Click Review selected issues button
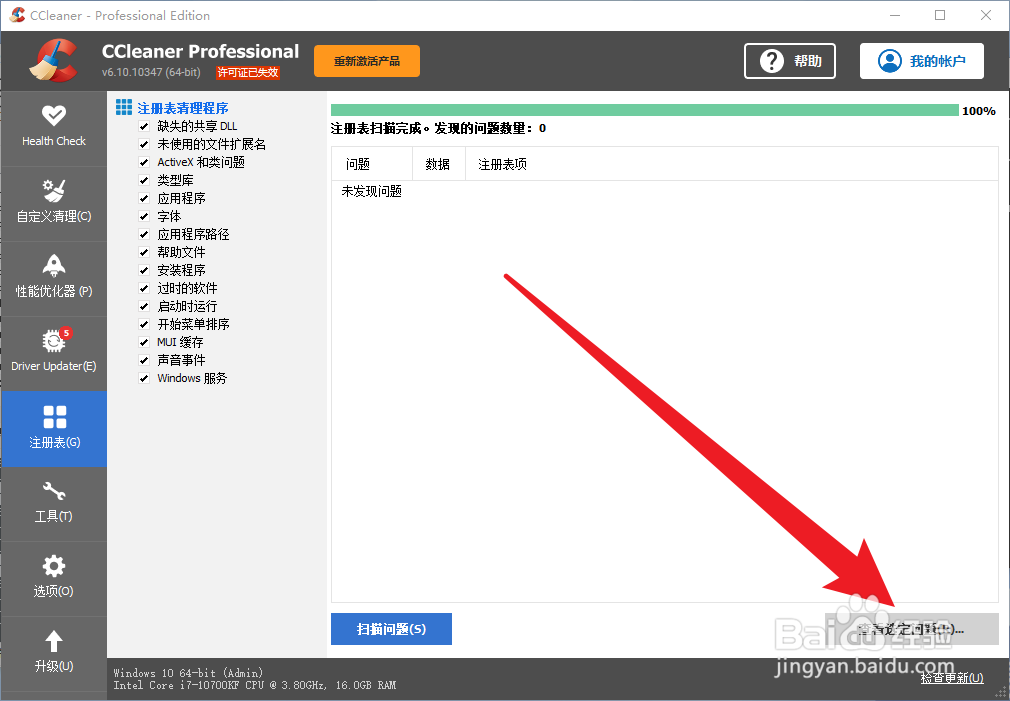The width and height of the screenshot is (1010, 701). tap(911, 629)
